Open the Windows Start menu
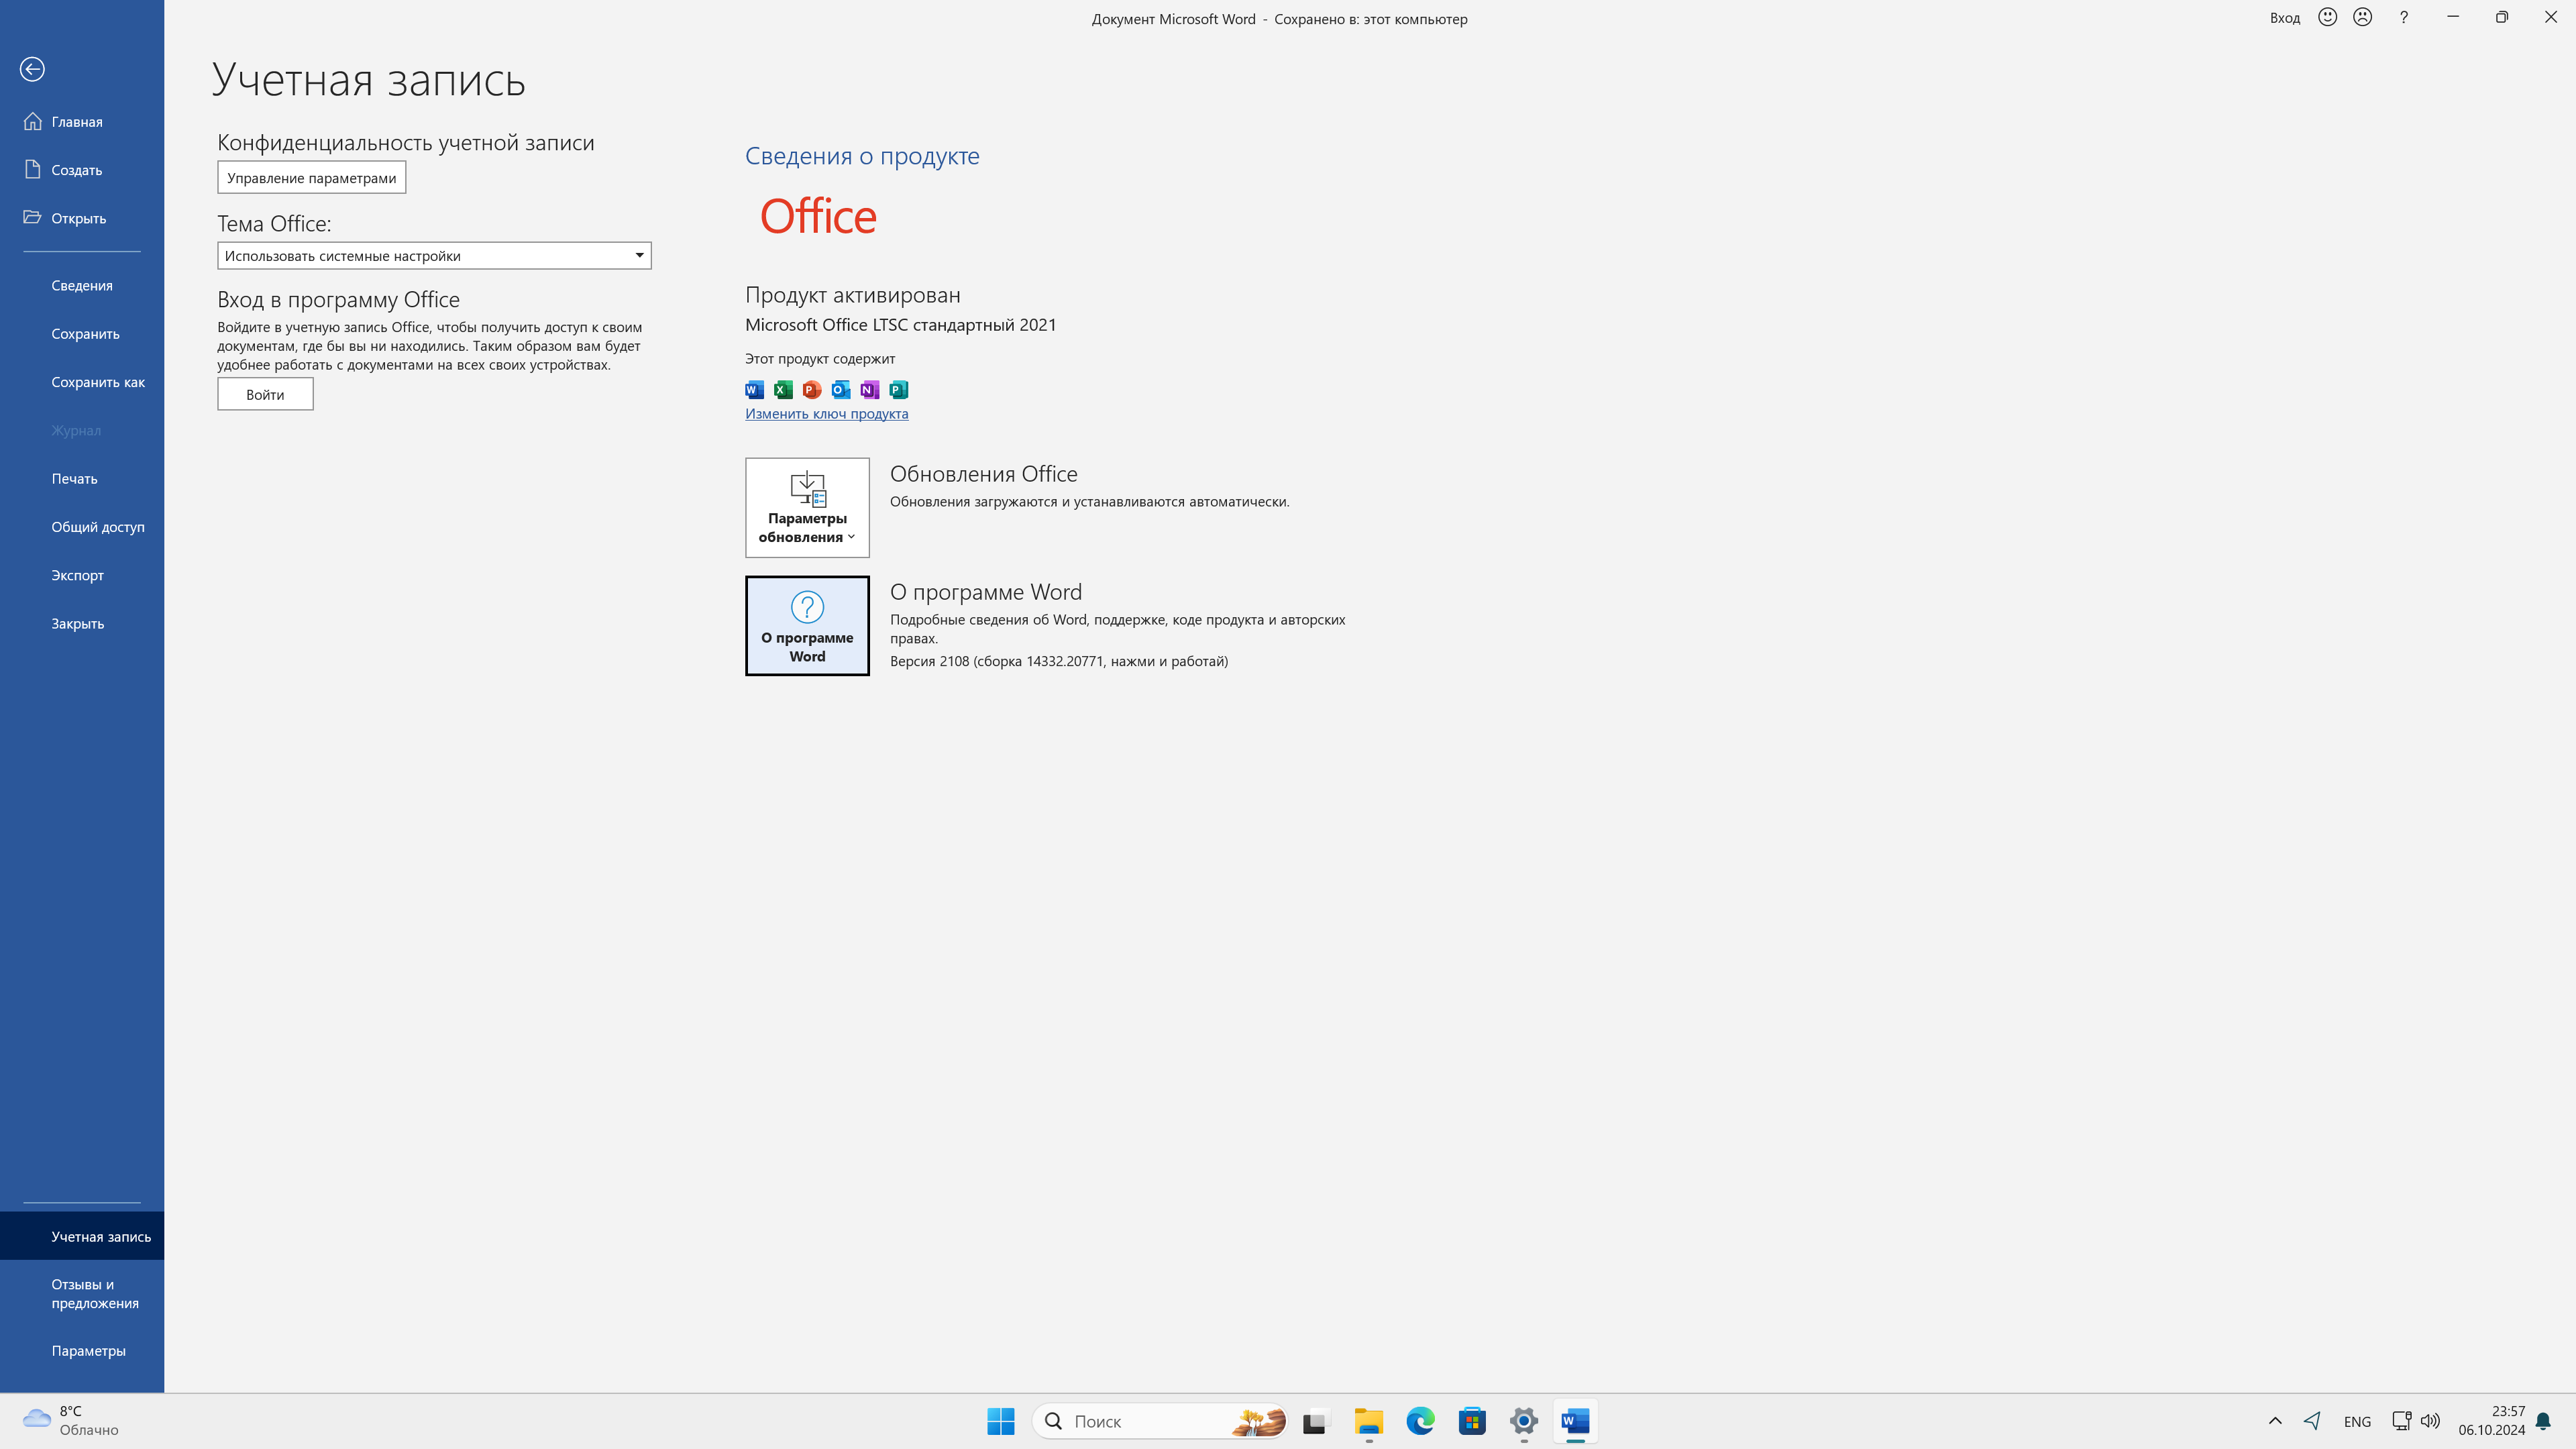This screenshot has height=1449, width=2576. point(1001,1421)
